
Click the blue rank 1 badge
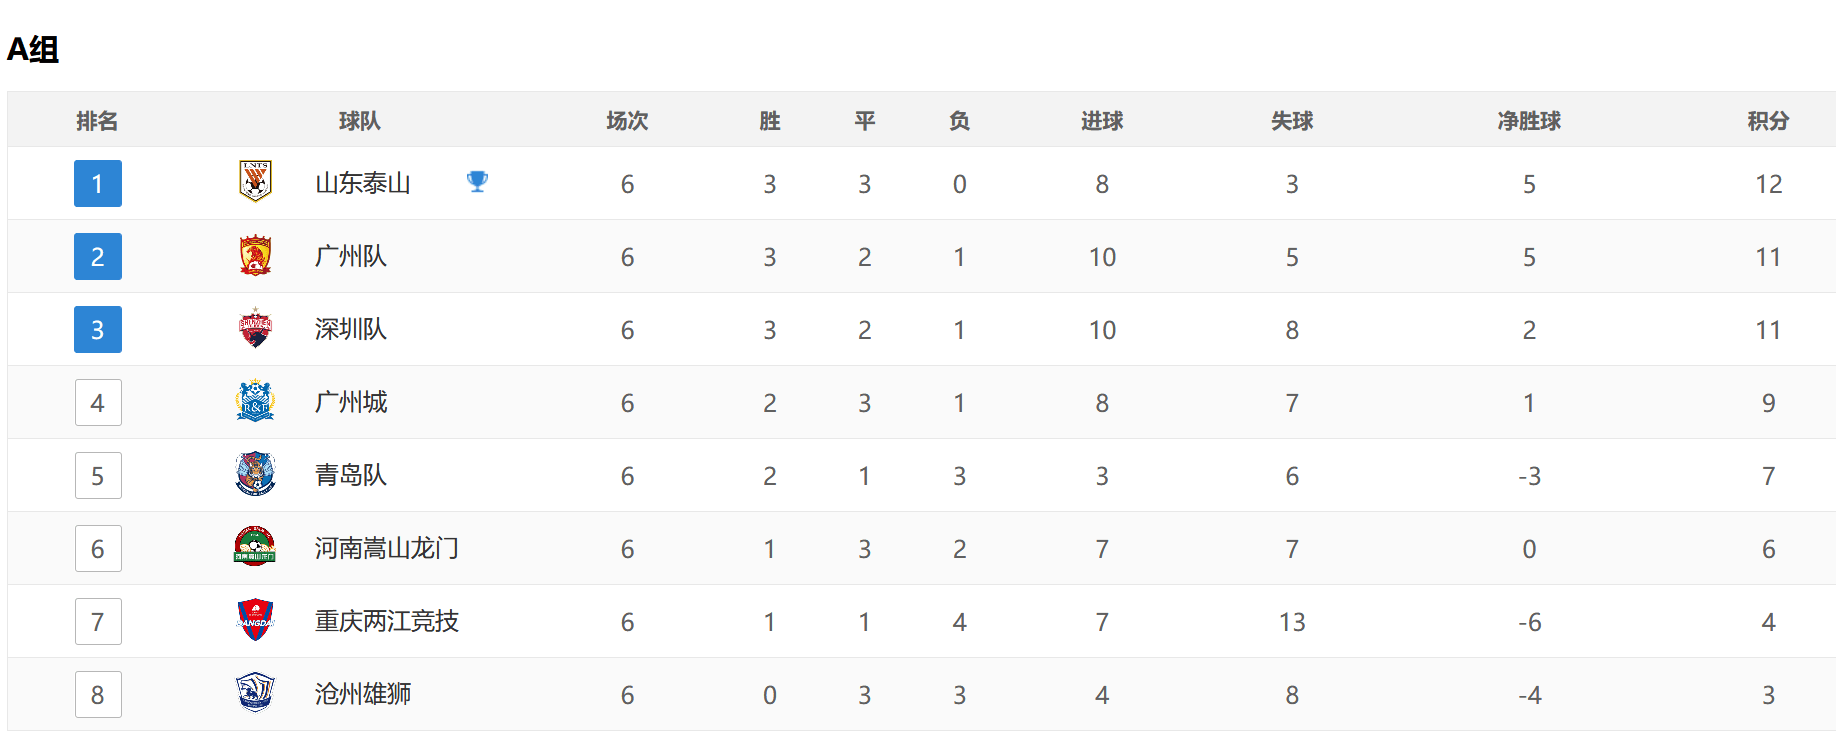point(98,183)
